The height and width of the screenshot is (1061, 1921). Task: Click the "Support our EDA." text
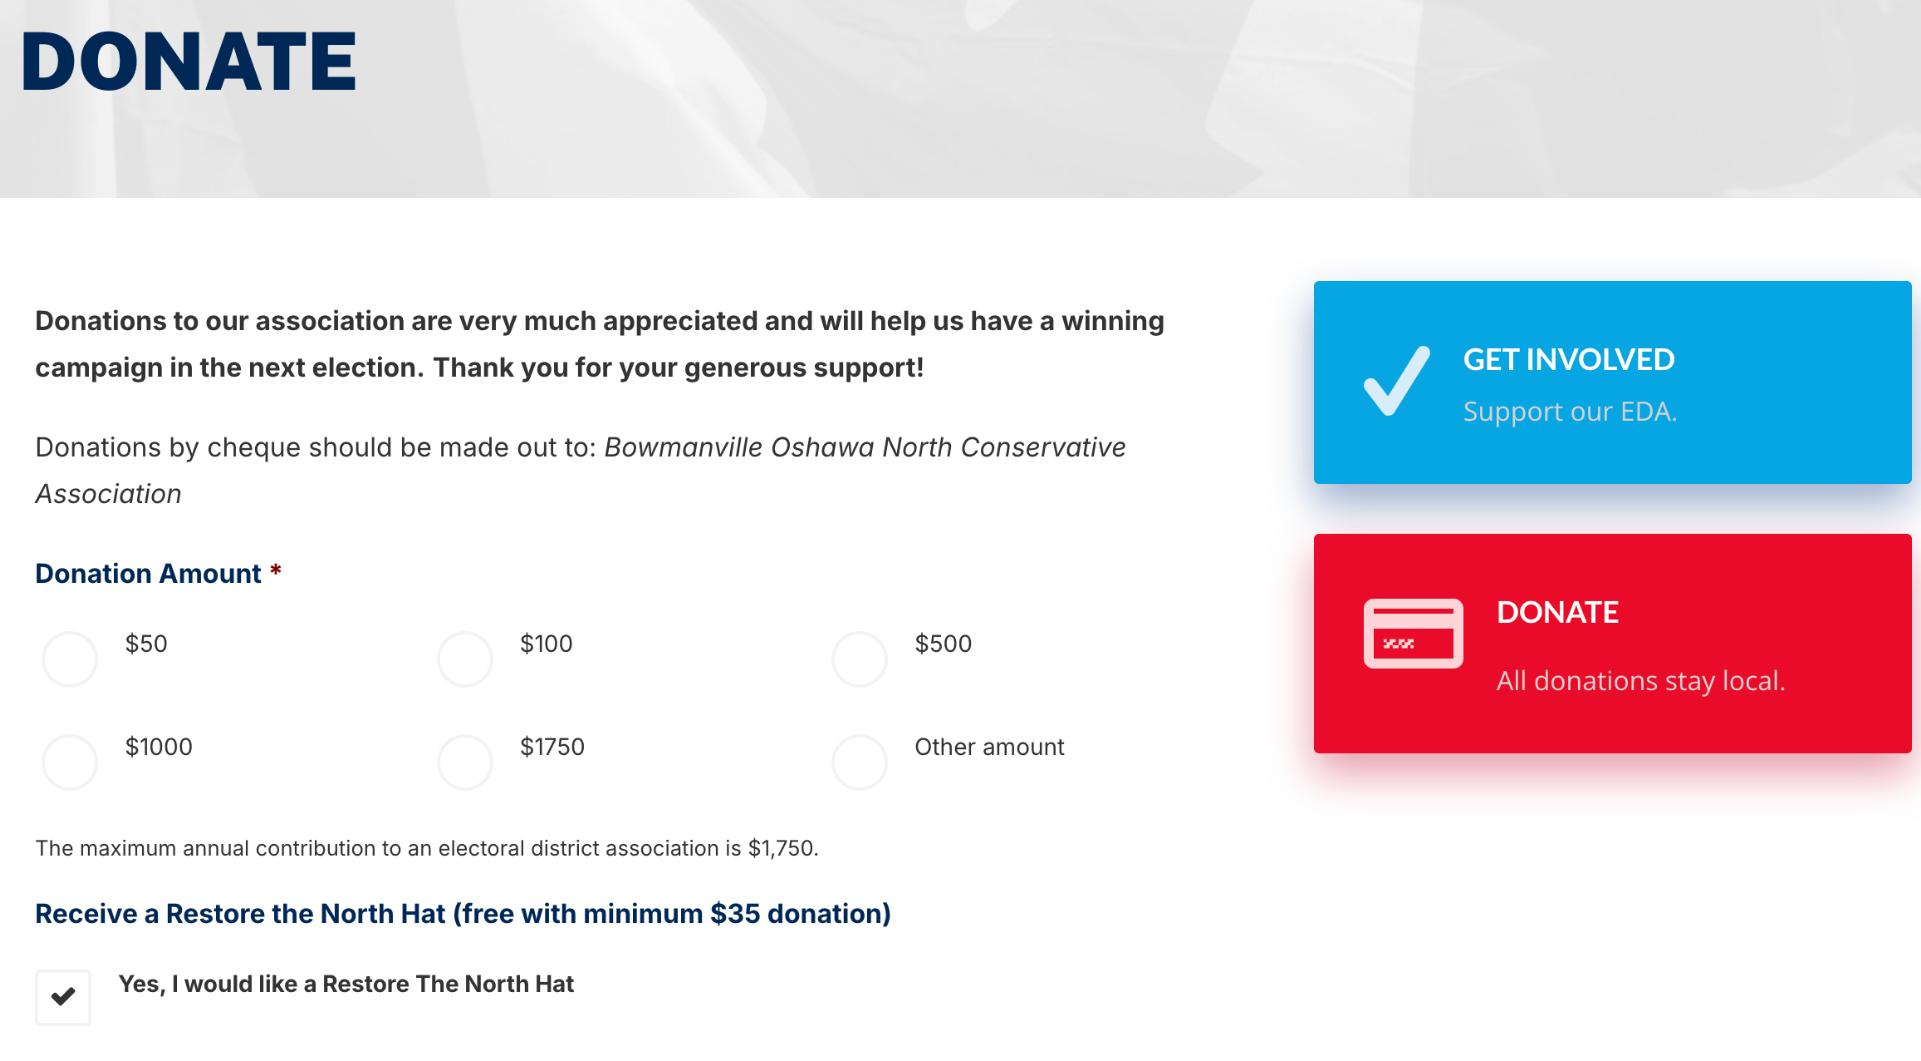[x=1569, y=412]
